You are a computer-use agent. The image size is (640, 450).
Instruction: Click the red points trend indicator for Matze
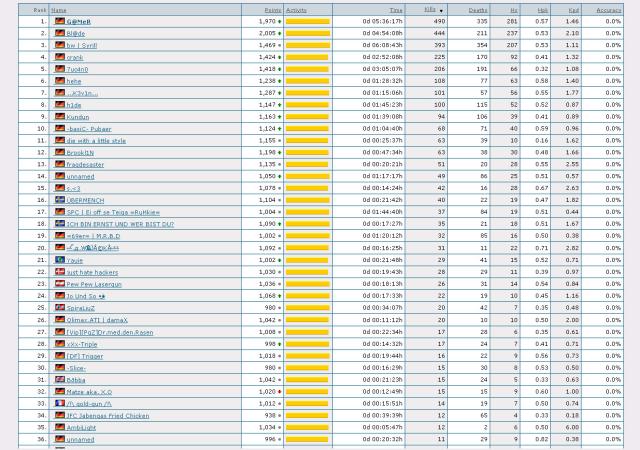279,391
